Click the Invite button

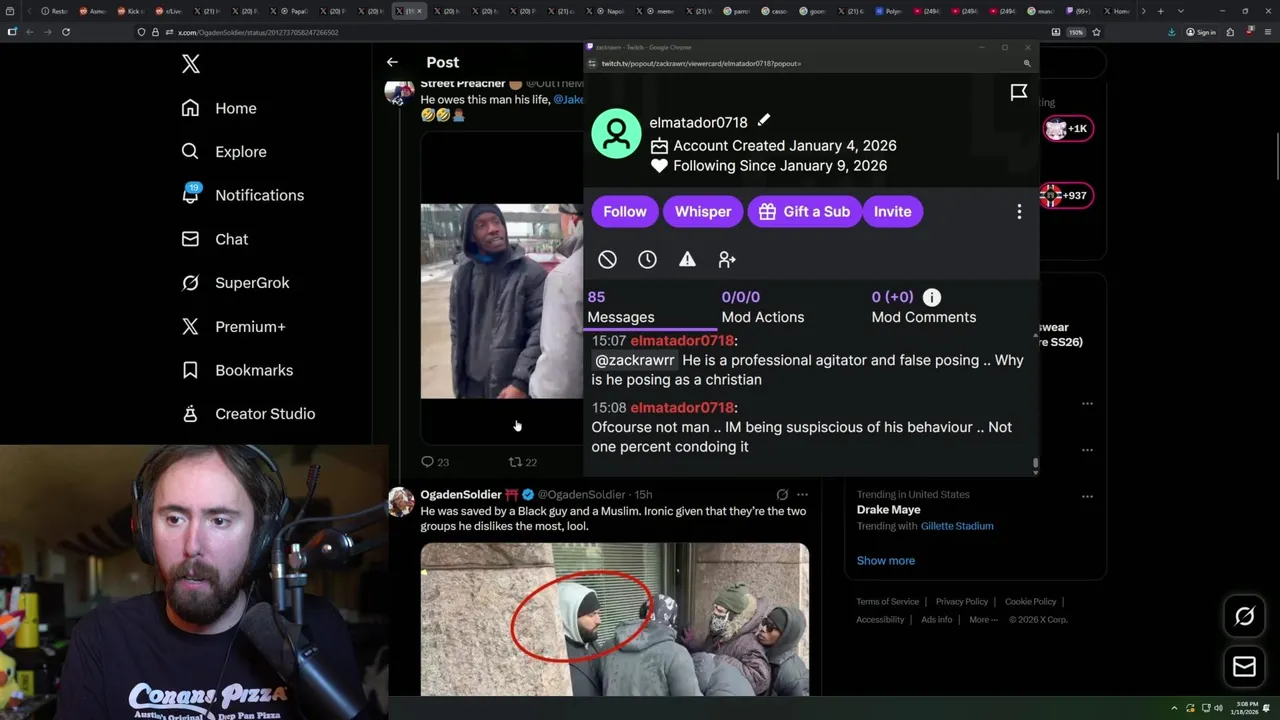point(892,212)
